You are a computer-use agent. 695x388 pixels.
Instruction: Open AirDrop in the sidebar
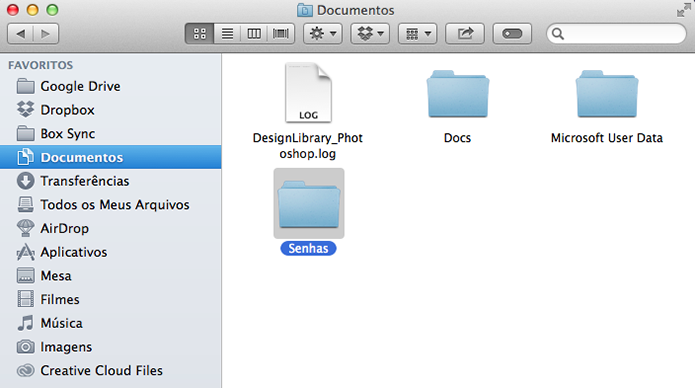[111, 228]
